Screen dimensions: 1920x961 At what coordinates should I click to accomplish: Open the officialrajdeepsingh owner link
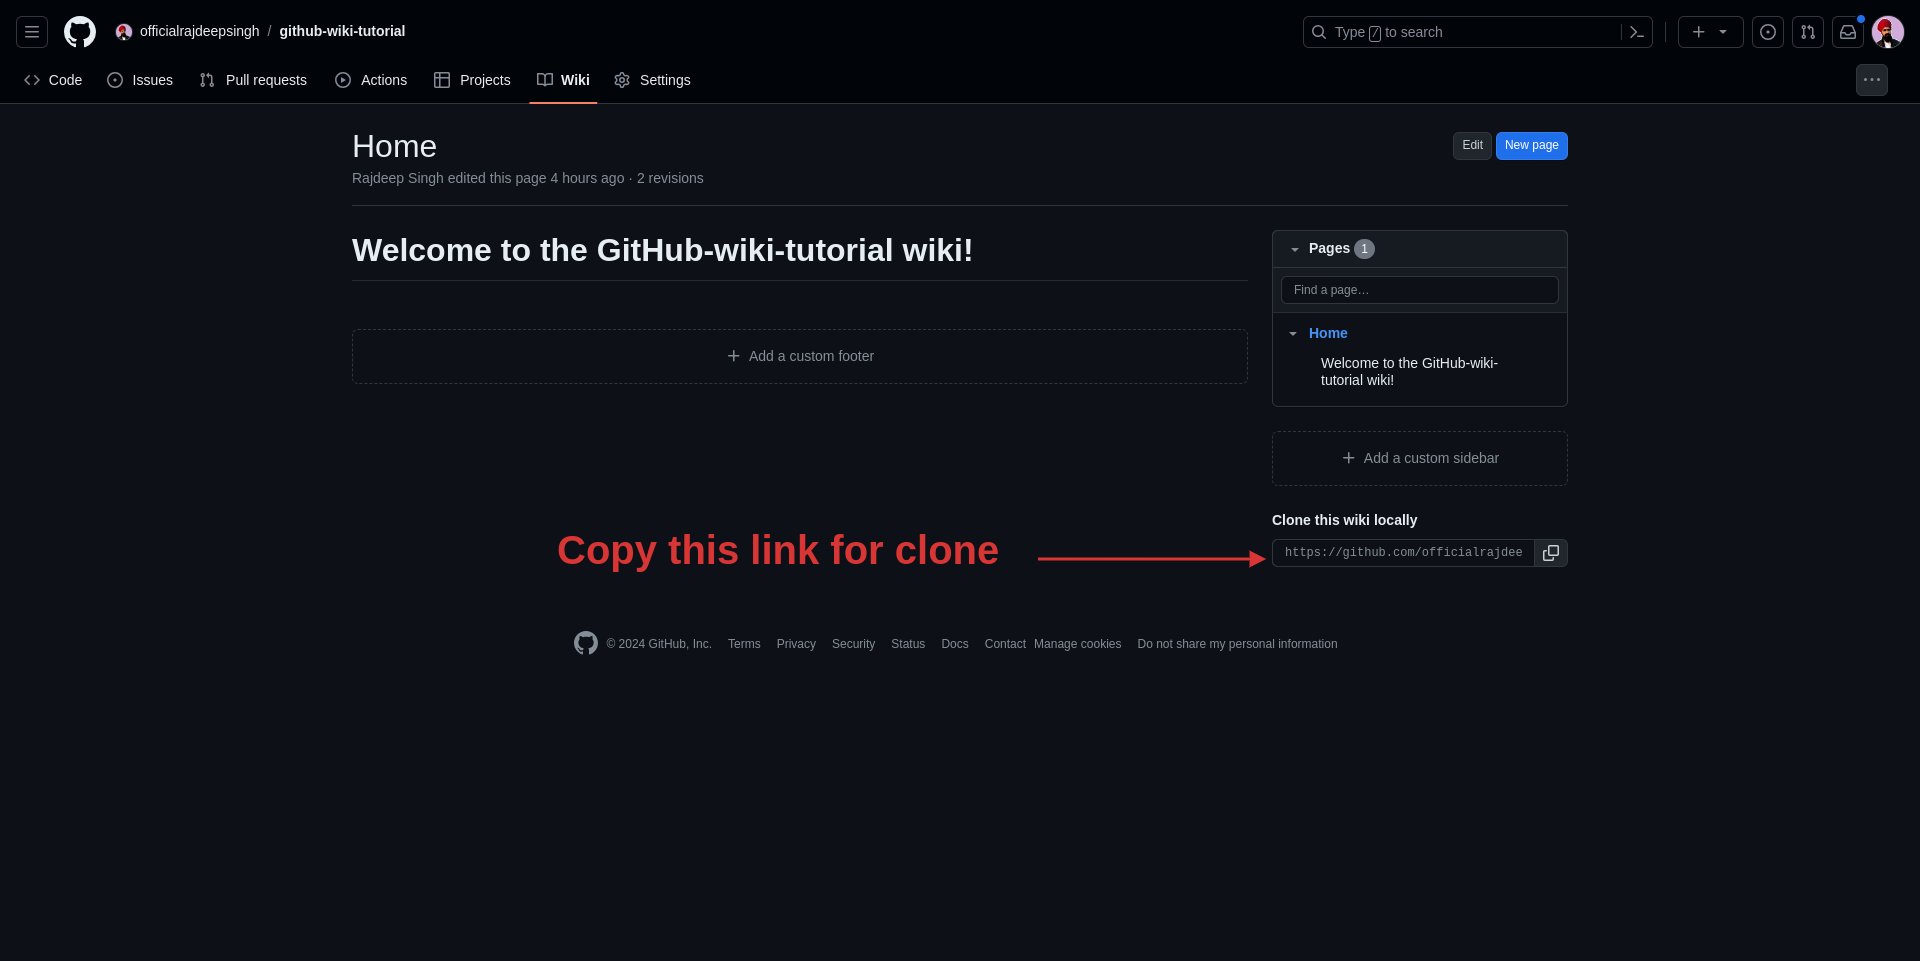click(x=199, y=32)
